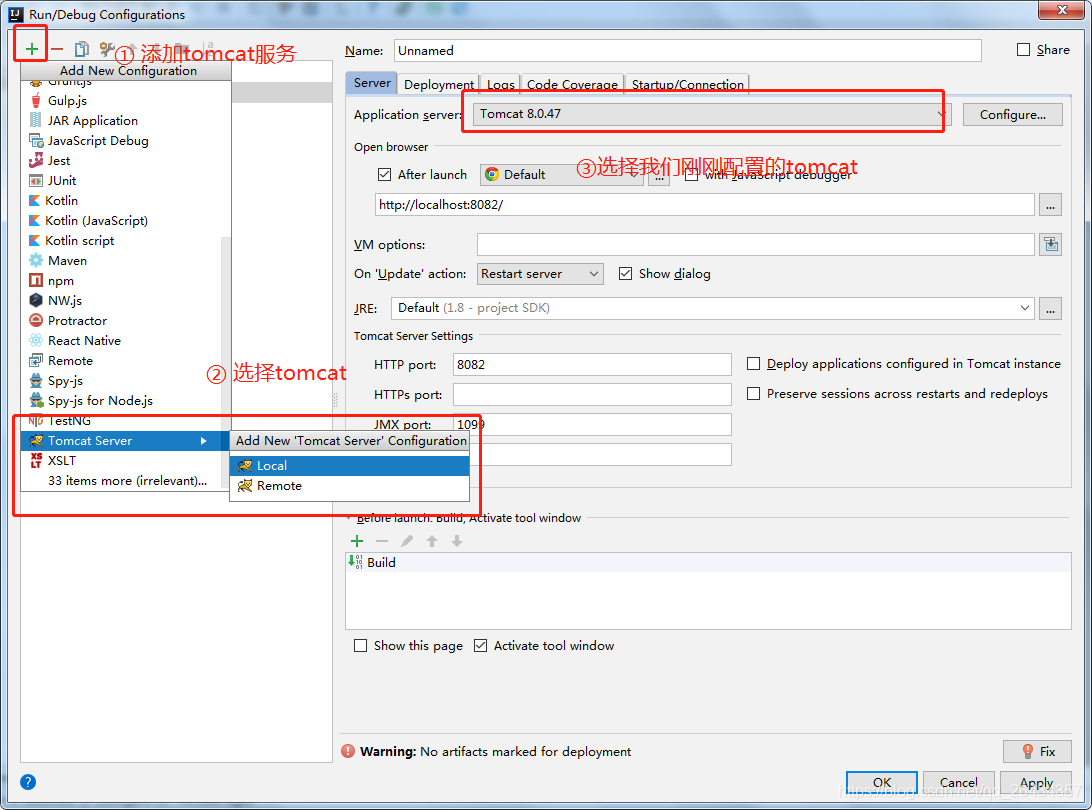Click the minus Remove Configuration icon
This screenshot has width=1092, height=810.
57,49
